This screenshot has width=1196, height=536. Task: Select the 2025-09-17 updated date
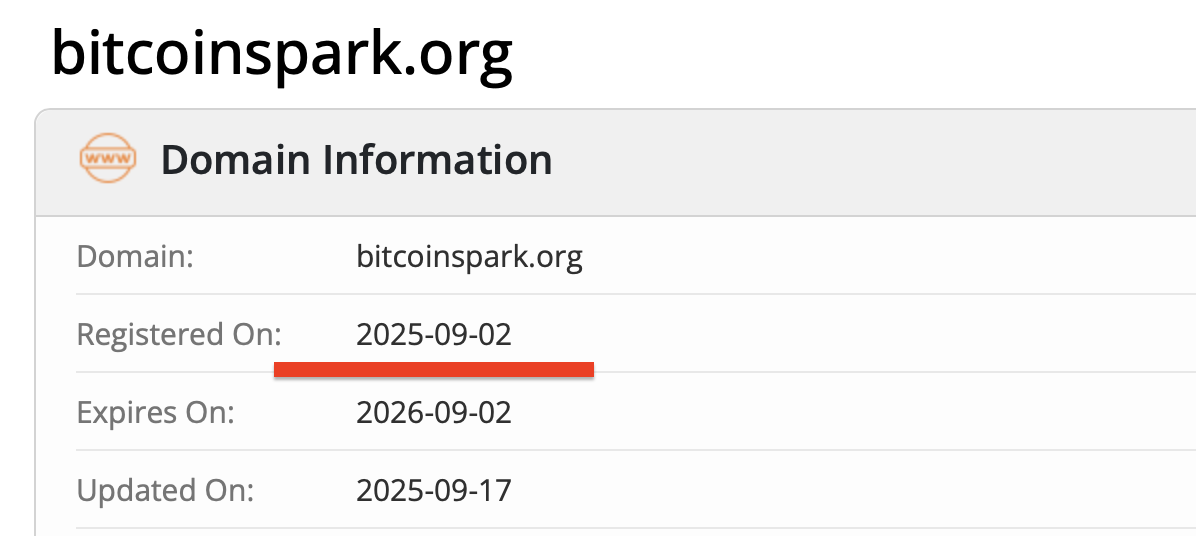[x=434, y=490]
